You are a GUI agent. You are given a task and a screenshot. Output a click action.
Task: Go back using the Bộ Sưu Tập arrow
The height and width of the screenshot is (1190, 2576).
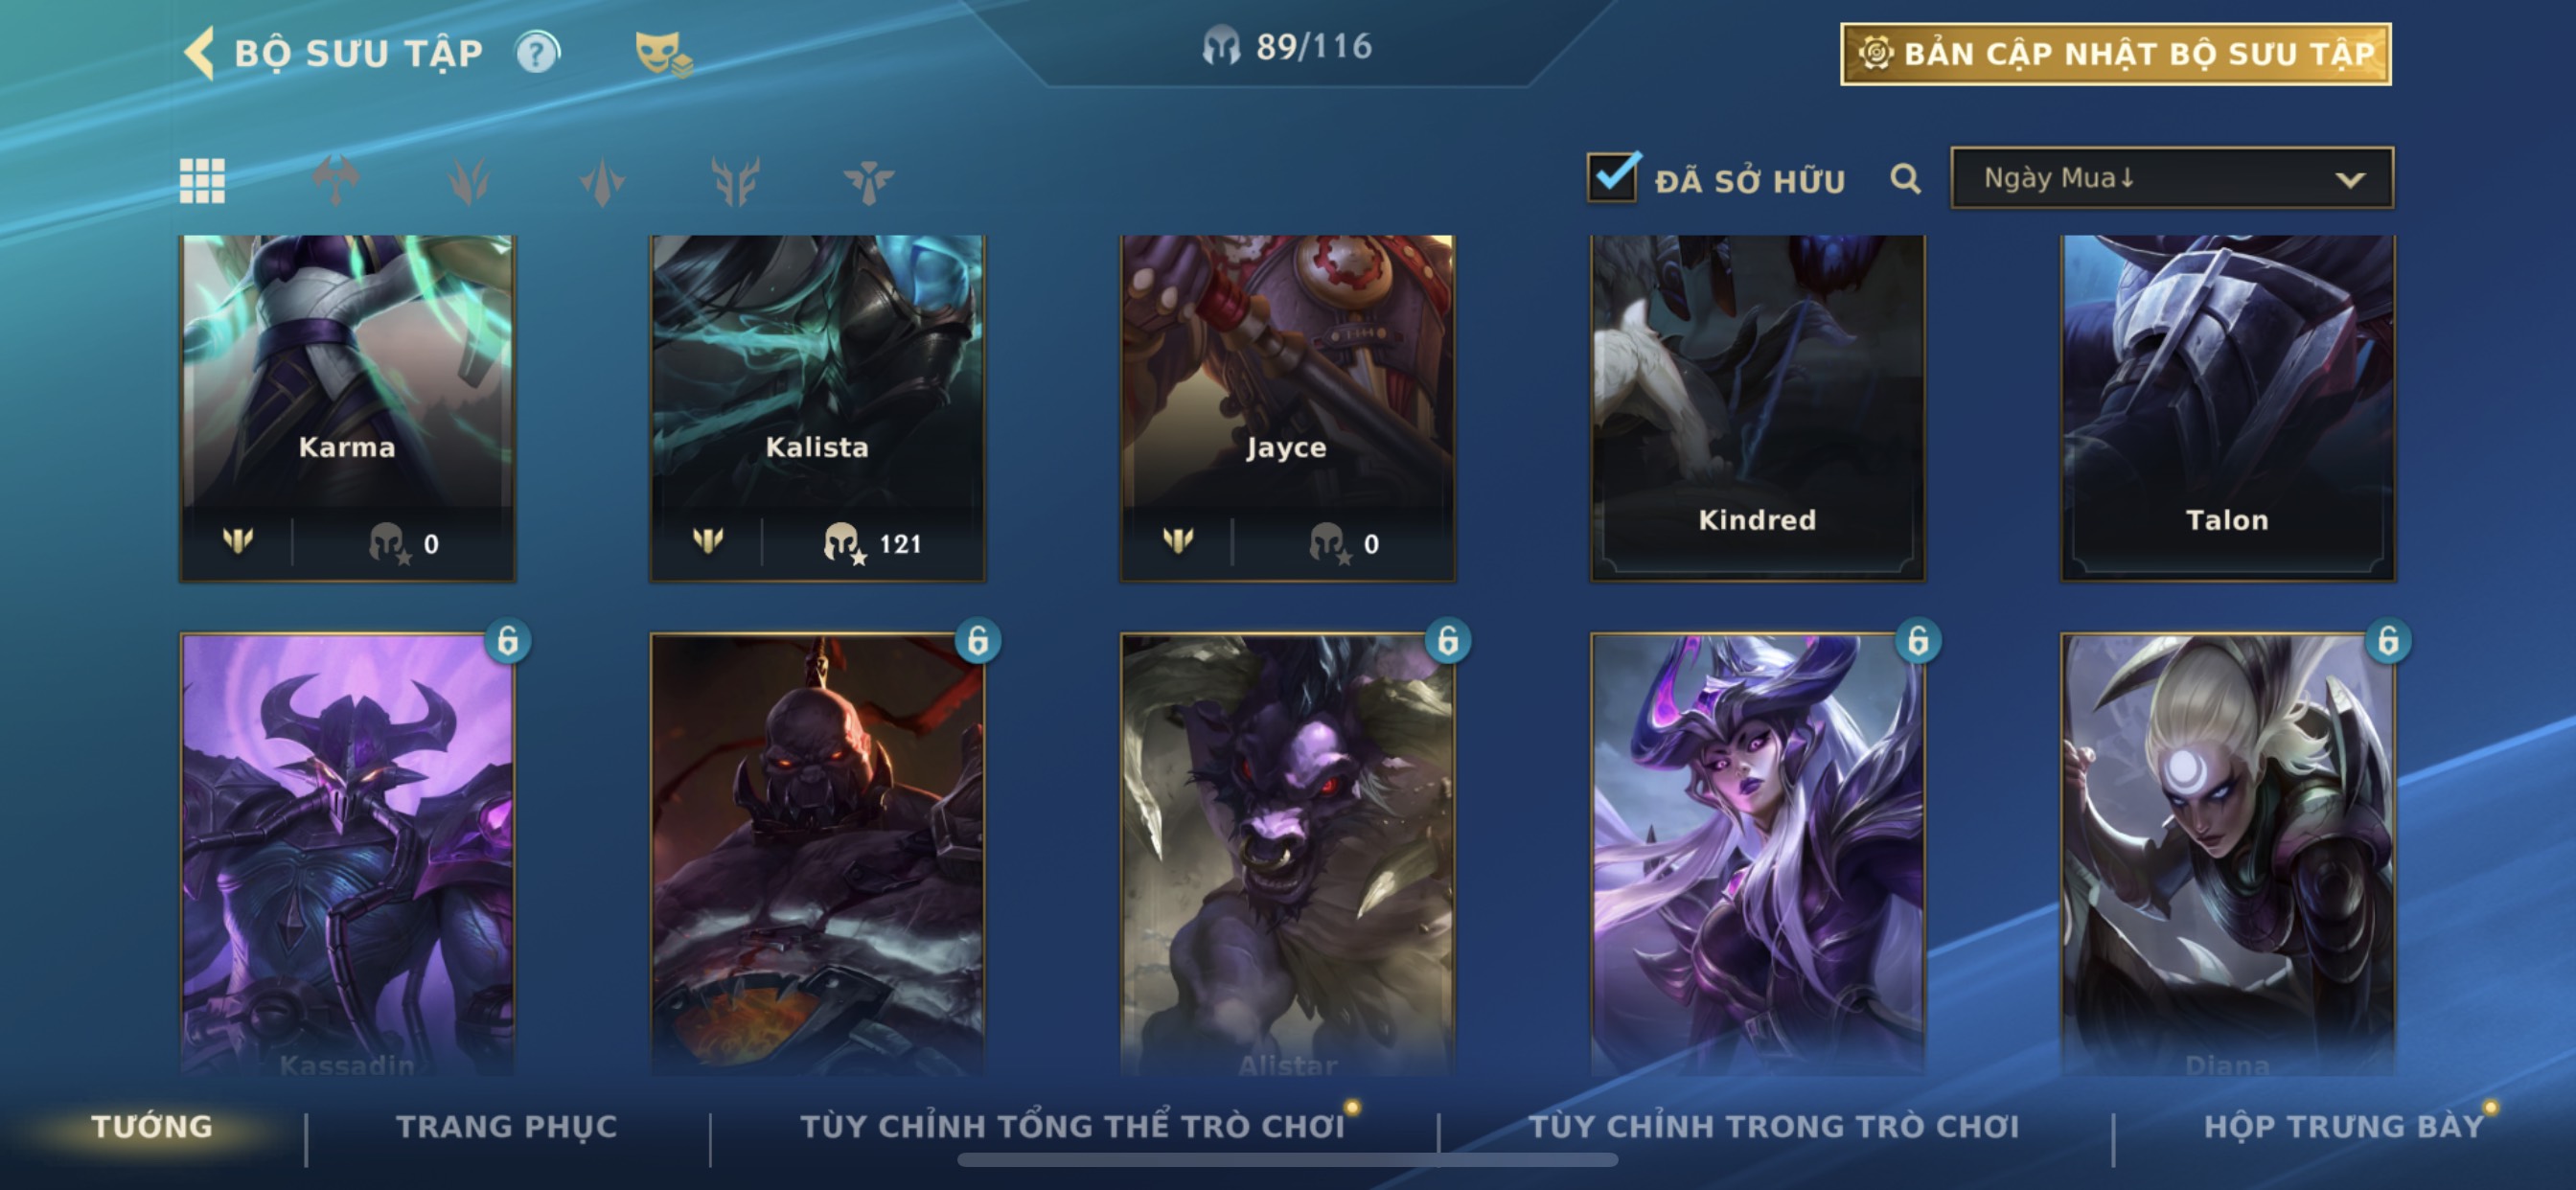(199, 52)
